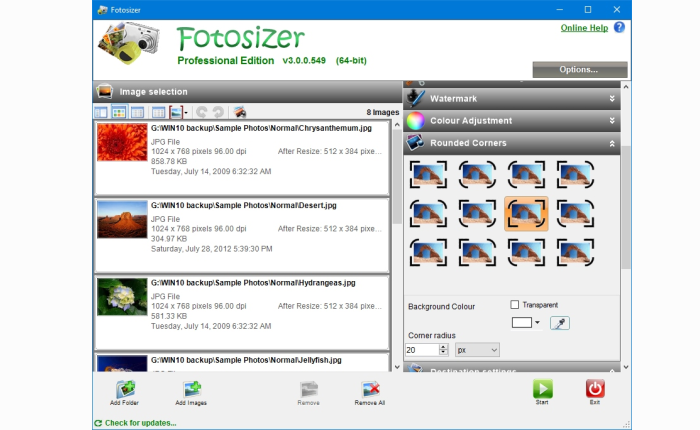Select the Desert.jpg thumbnail
This screenshot has height=430, width=700.
[122, 219]
